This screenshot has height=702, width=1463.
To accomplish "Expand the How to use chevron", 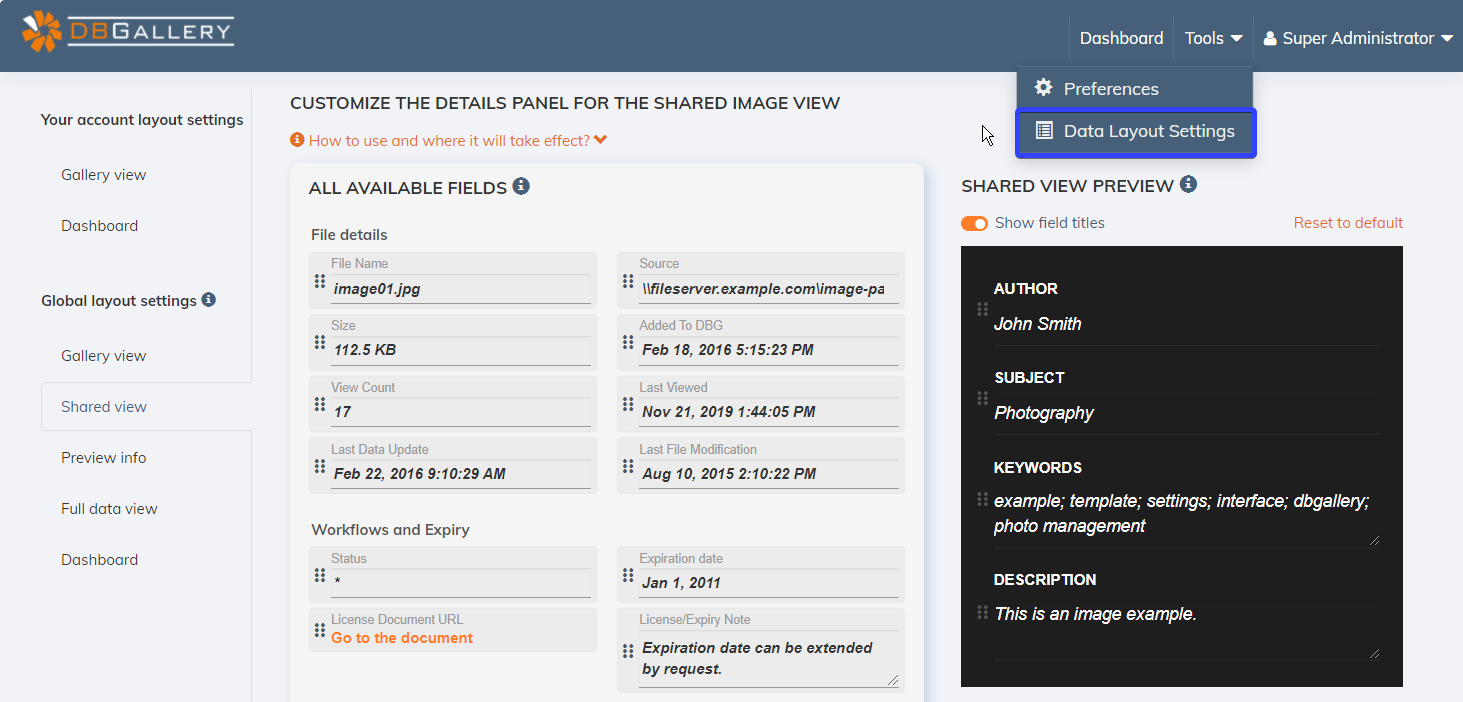I will coord(600,140).
